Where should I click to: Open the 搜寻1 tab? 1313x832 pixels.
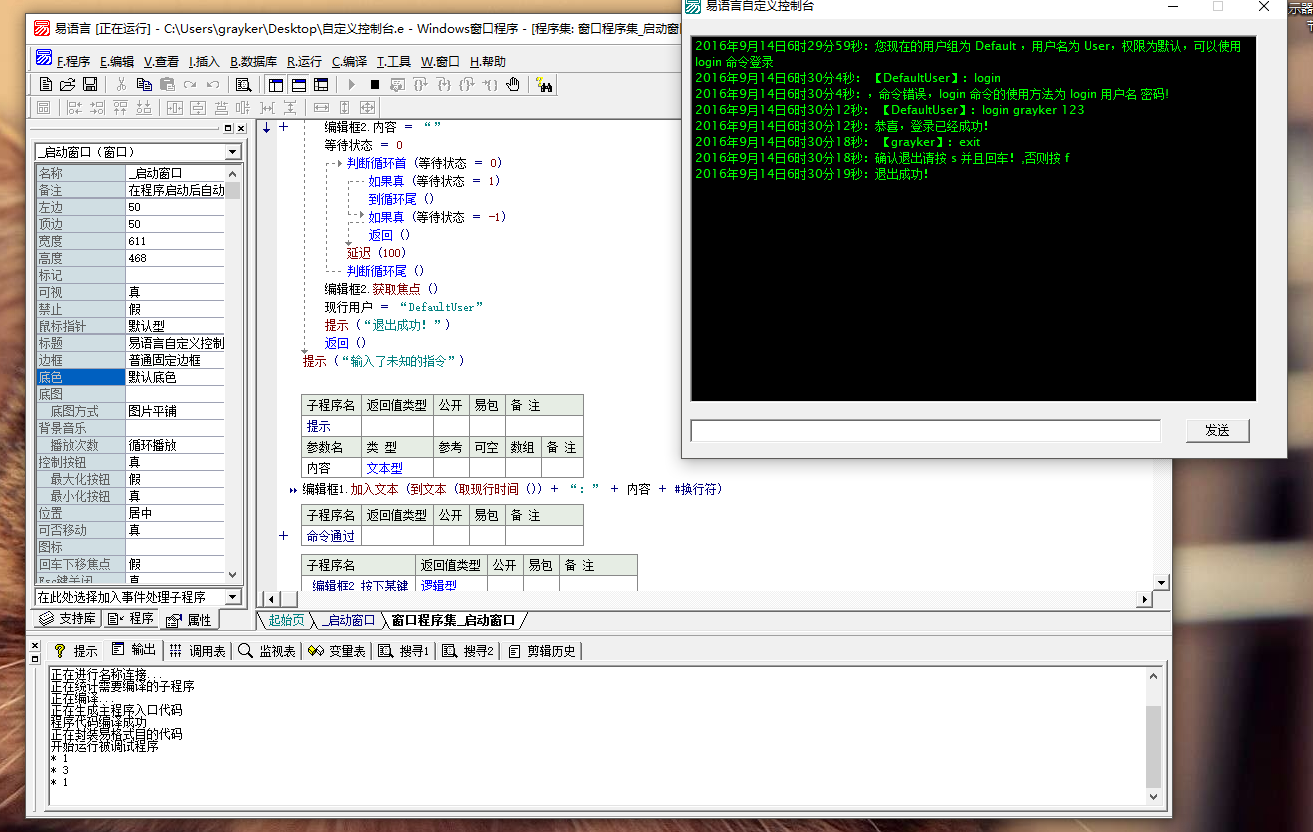(403, 651)
